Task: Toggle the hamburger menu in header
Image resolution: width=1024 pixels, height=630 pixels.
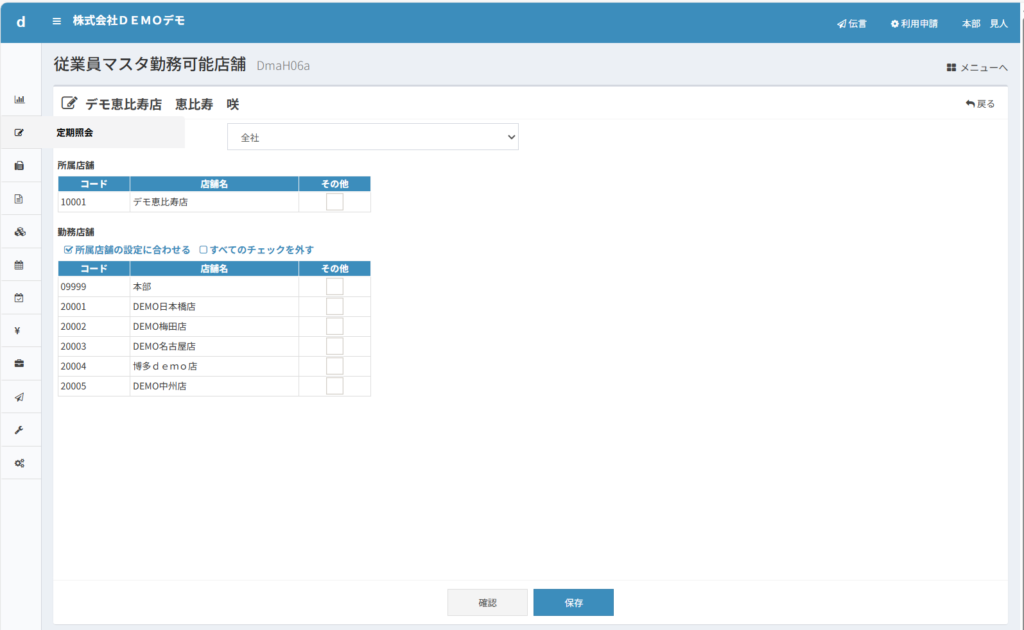Action: coord(57,21)
